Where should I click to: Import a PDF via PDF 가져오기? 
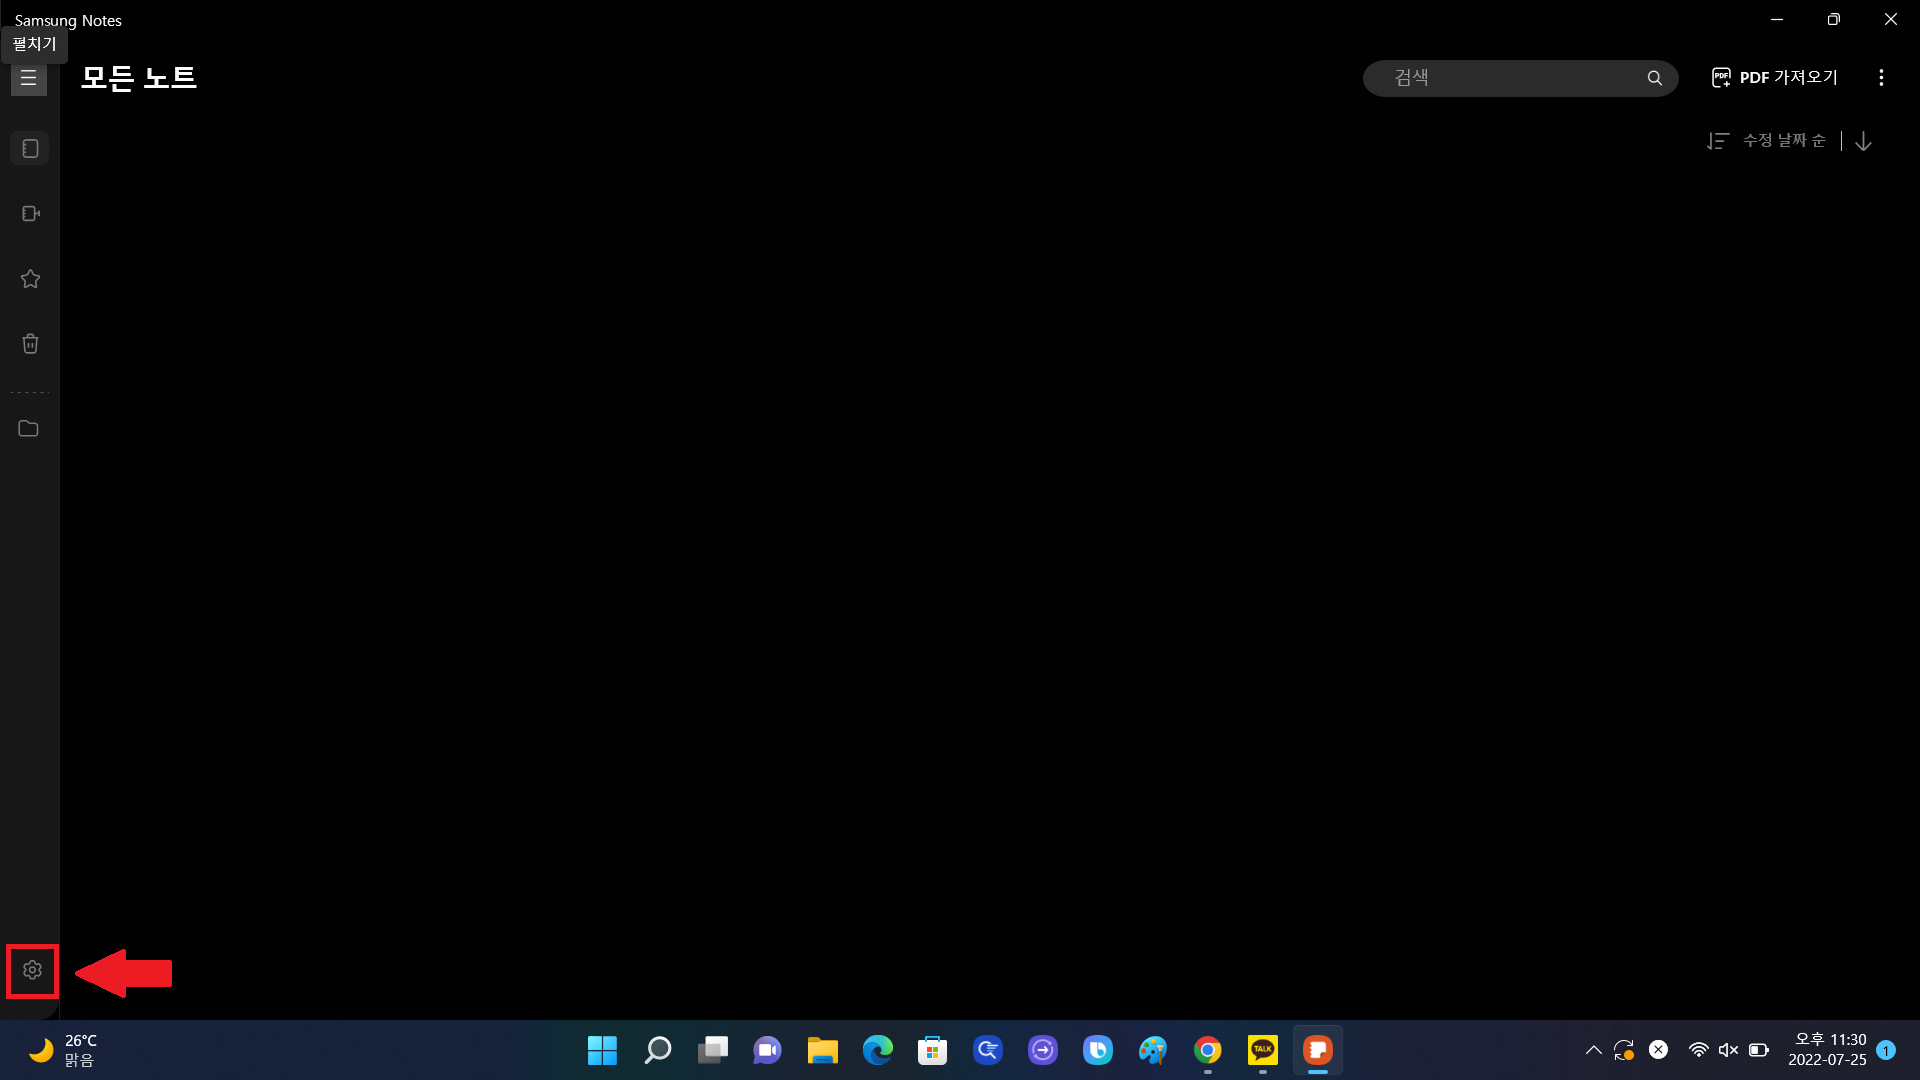1775,78
